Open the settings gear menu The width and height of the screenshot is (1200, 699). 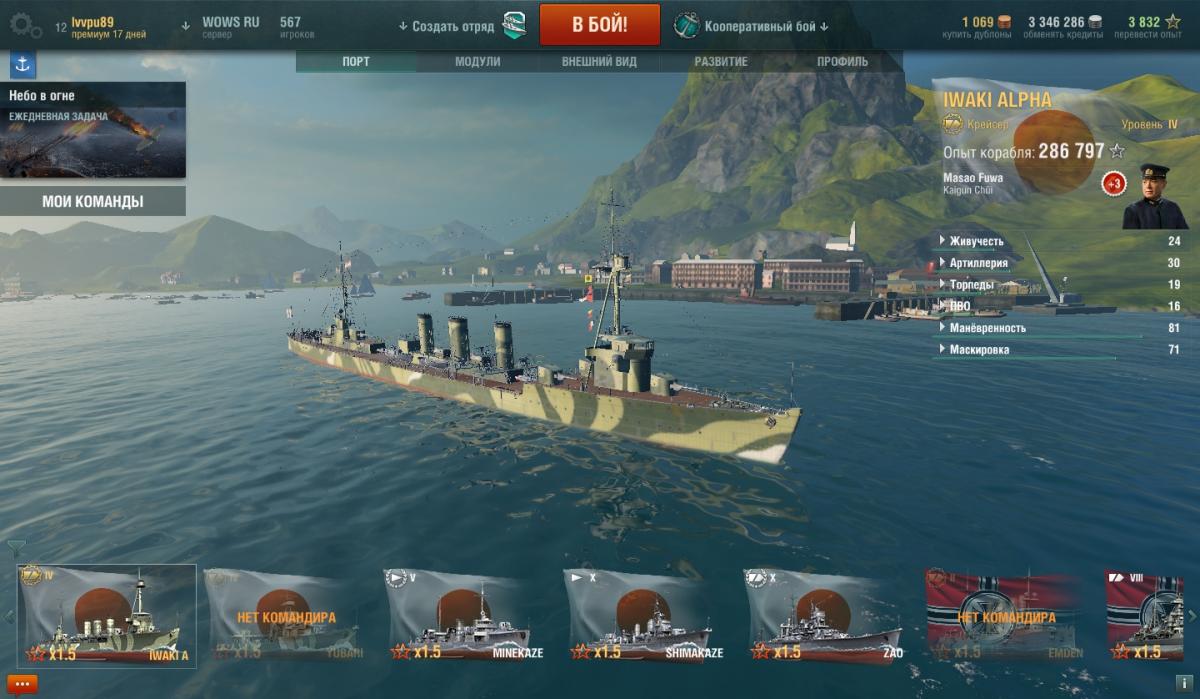click(25, 25)
